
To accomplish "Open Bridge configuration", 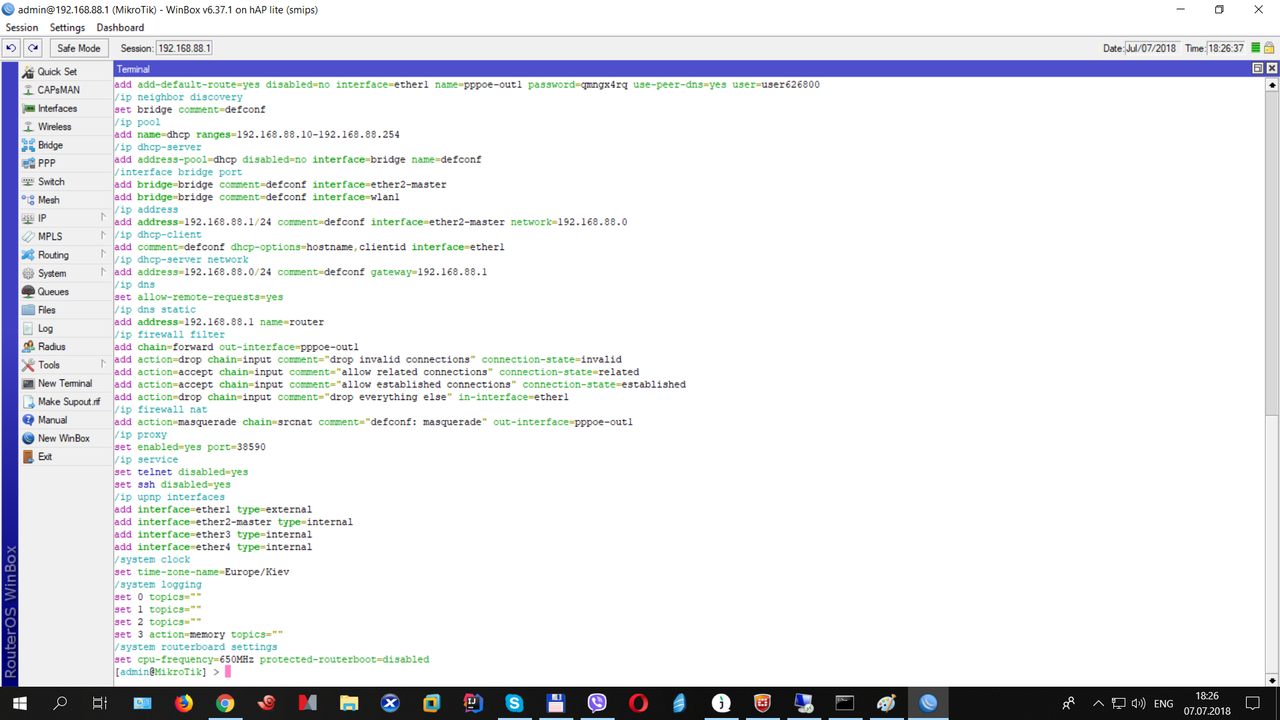I will 50,145.
